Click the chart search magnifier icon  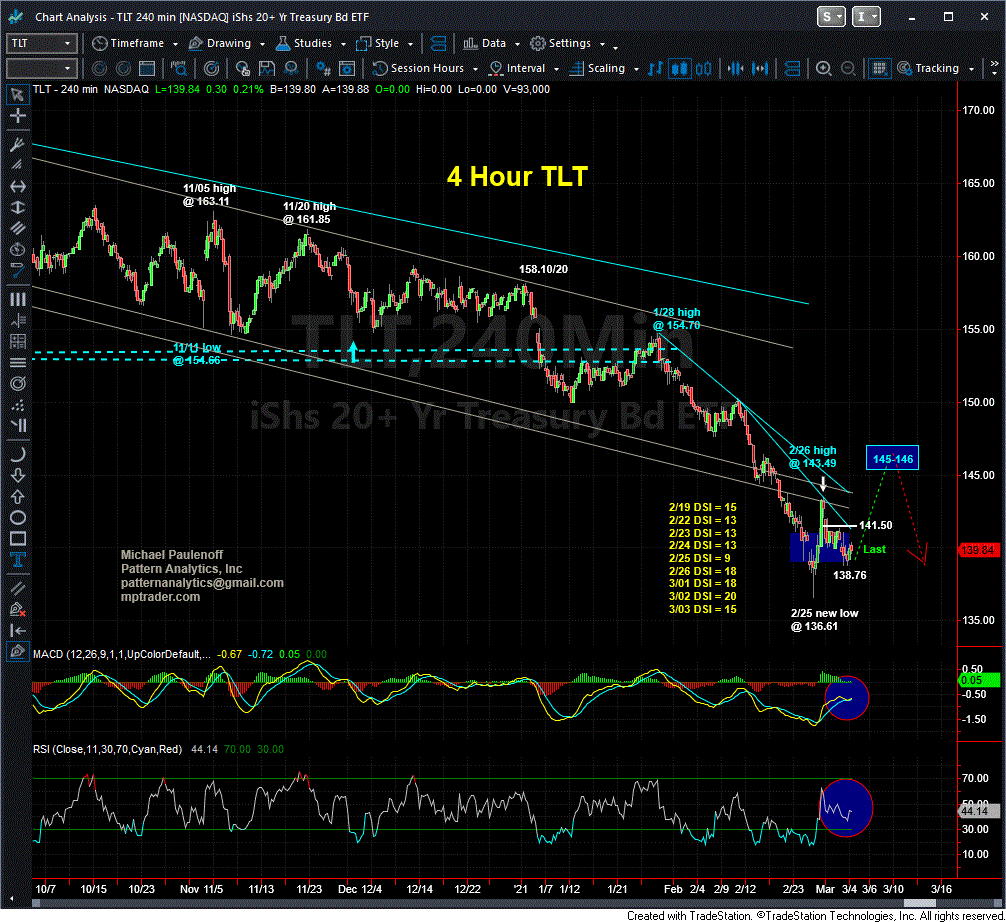(x=178, y=69)
